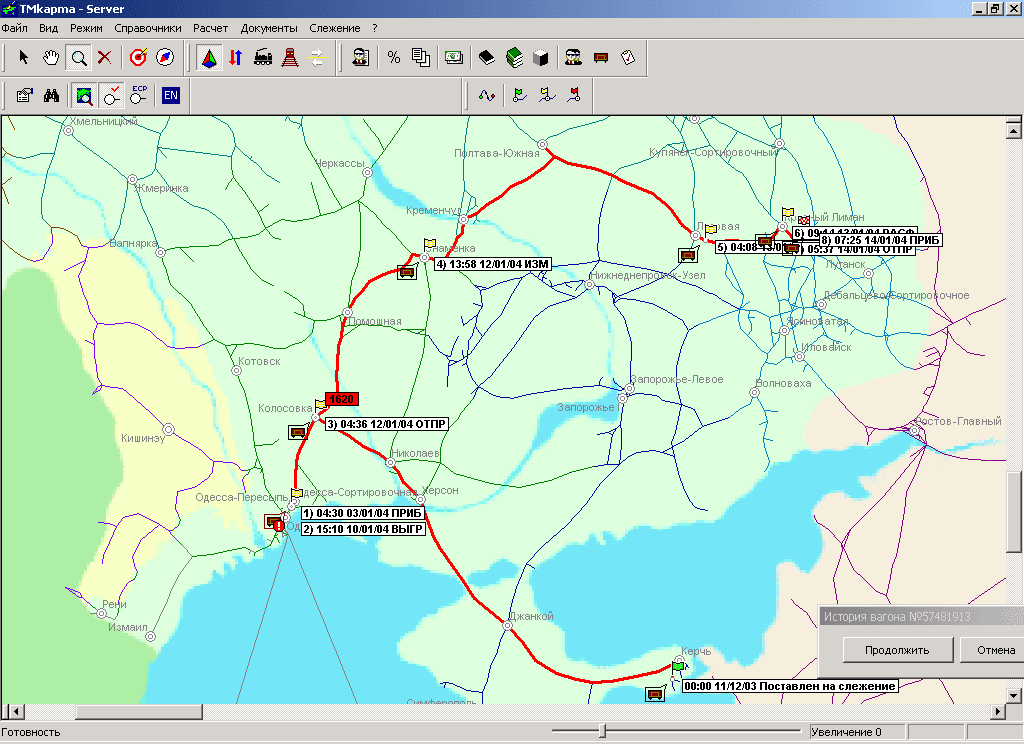Select the '2) 15:10 10/01/04 ВЫГР' event label
1024x744 pixels.
click(x=363, y=529)
